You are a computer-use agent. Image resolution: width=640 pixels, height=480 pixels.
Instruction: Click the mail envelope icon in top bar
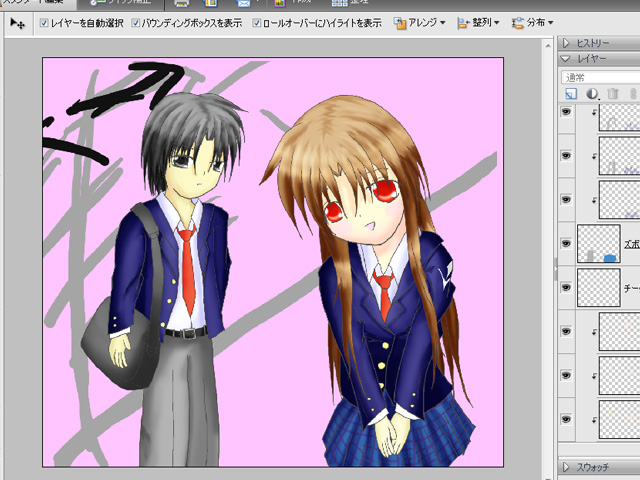tap(243, 3)
